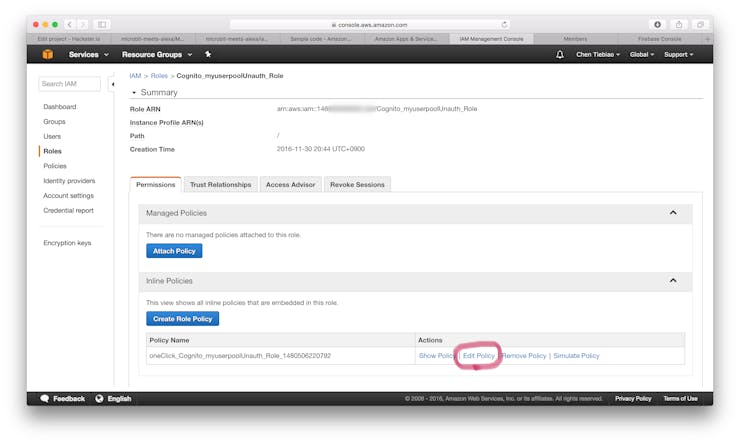Focus the Search IAM field
Image resolution: width=740 pixels, height=444 pixels.
pyautogui.click(x=69, y=84)
